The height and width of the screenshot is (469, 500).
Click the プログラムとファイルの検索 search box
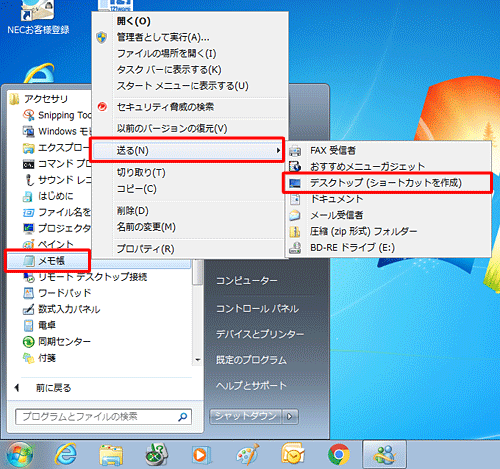[103, 417]
